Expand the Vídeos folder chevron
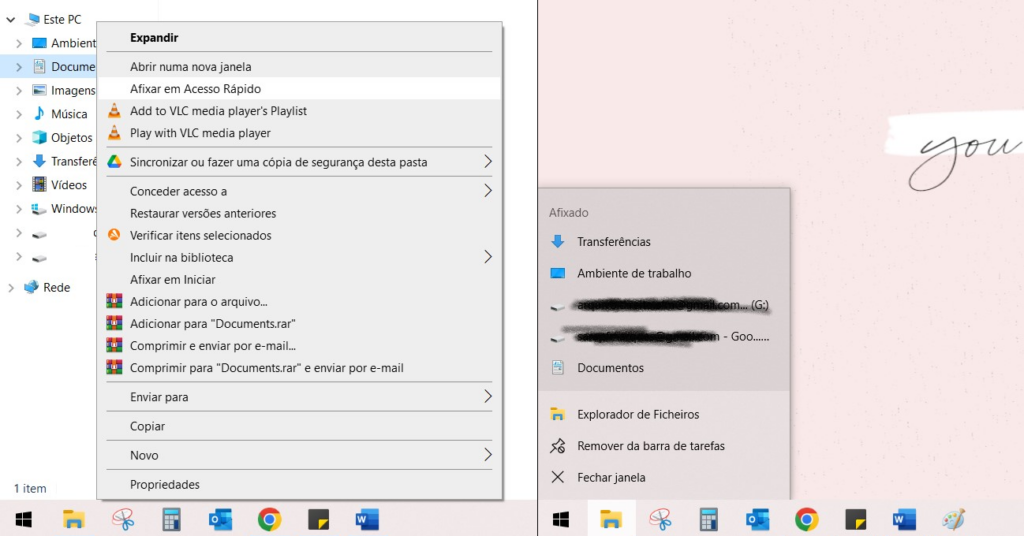This screenshot has height=536, width=1024. point(19,185)
